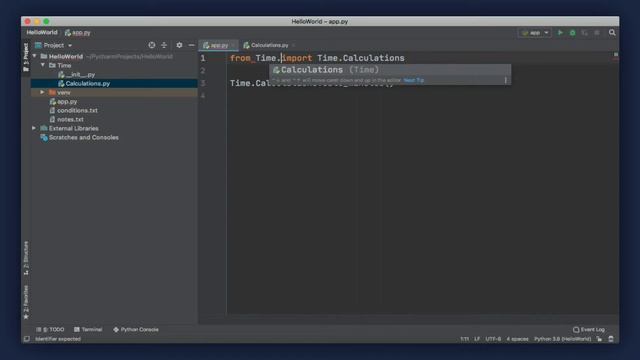
Task: Open Search Everywhere with the magnifier icon
Action: tap(612, 33)
